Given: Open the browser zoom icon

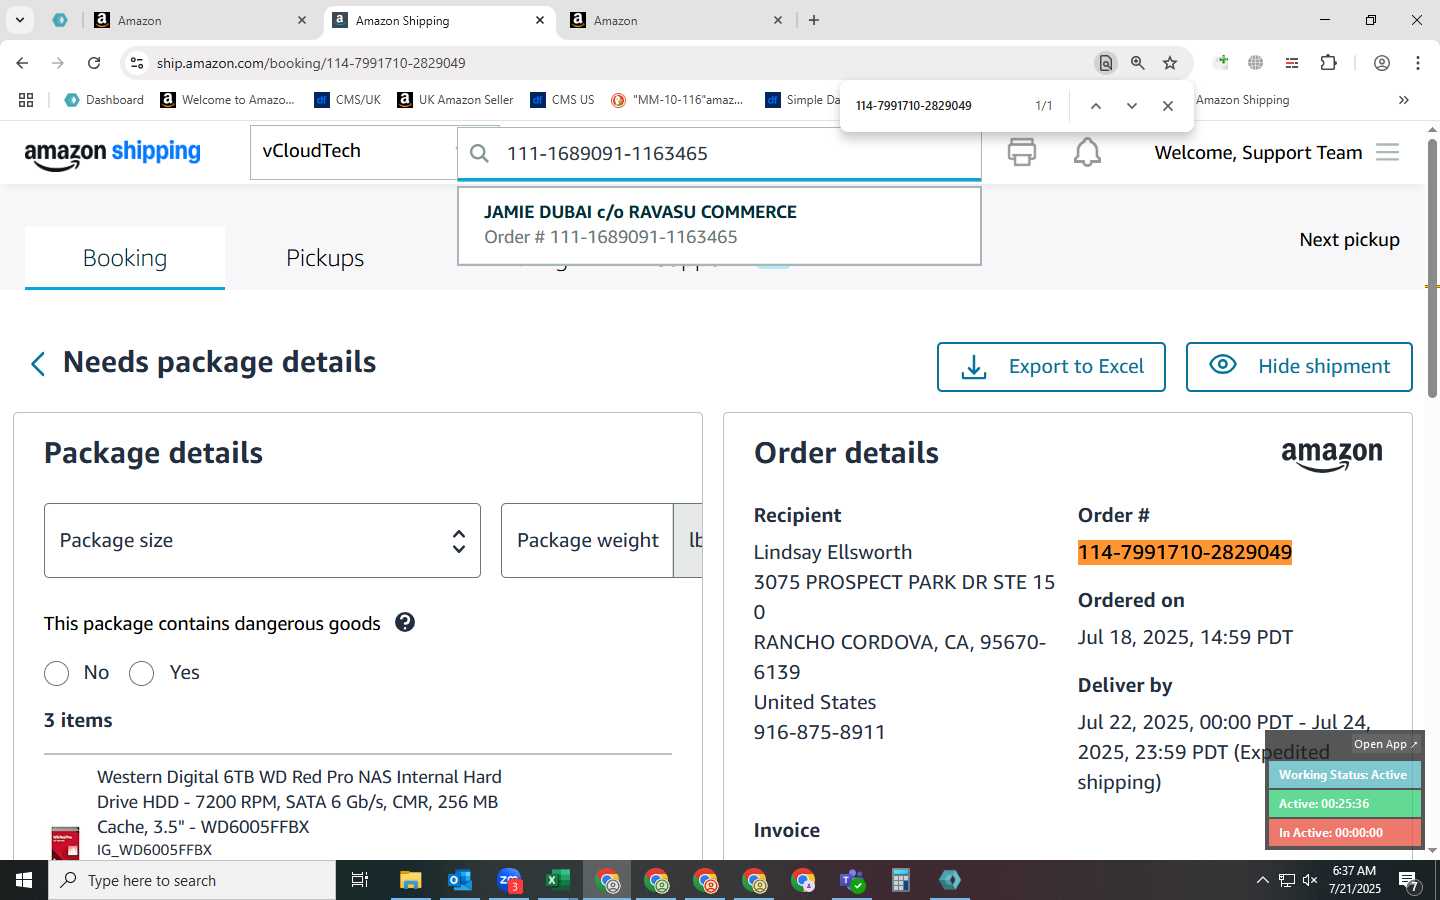Looking at the screenshot, I should click(1138, 63).
